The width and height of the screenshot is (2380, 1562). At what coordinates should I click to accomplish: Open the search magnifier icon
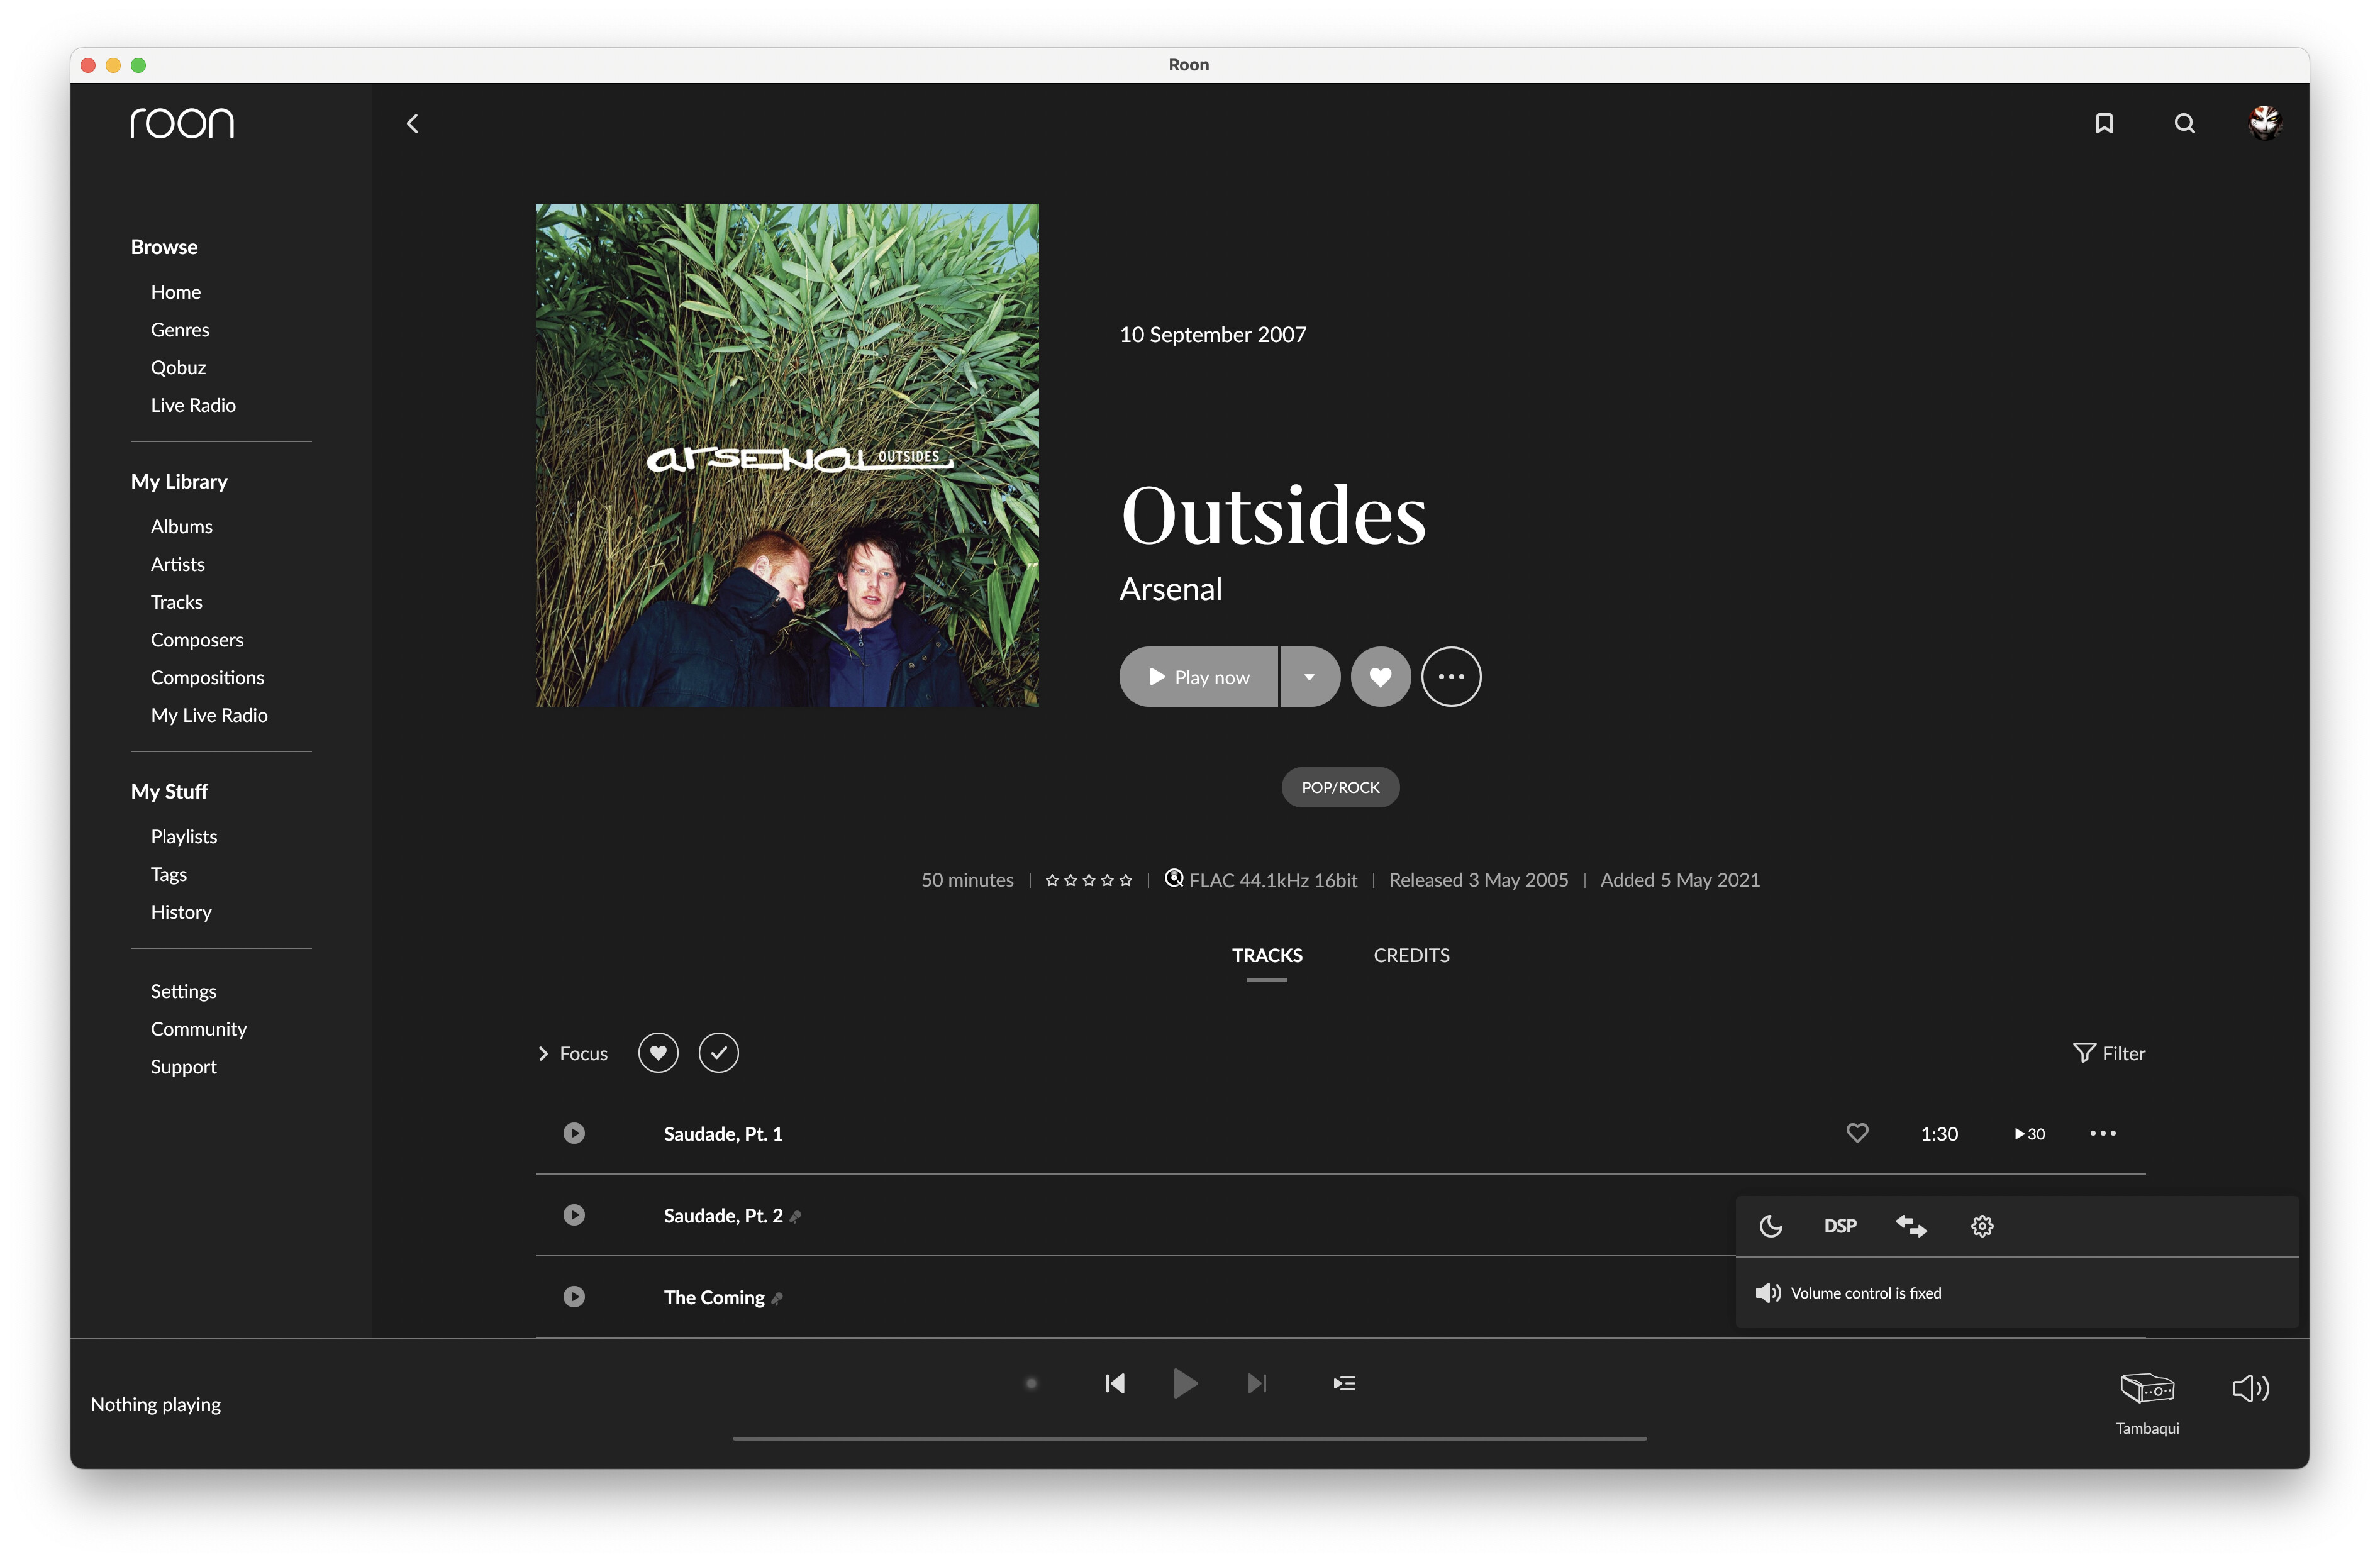(x=2184, y=123)
